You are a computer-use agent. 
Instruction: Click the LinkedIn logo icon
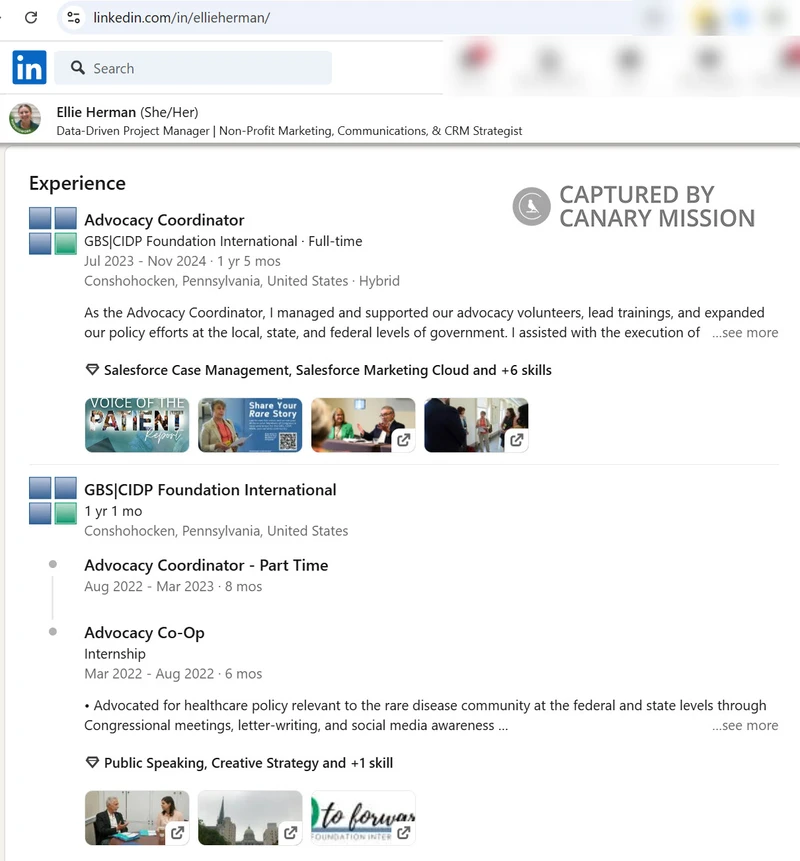coord(29,67)
